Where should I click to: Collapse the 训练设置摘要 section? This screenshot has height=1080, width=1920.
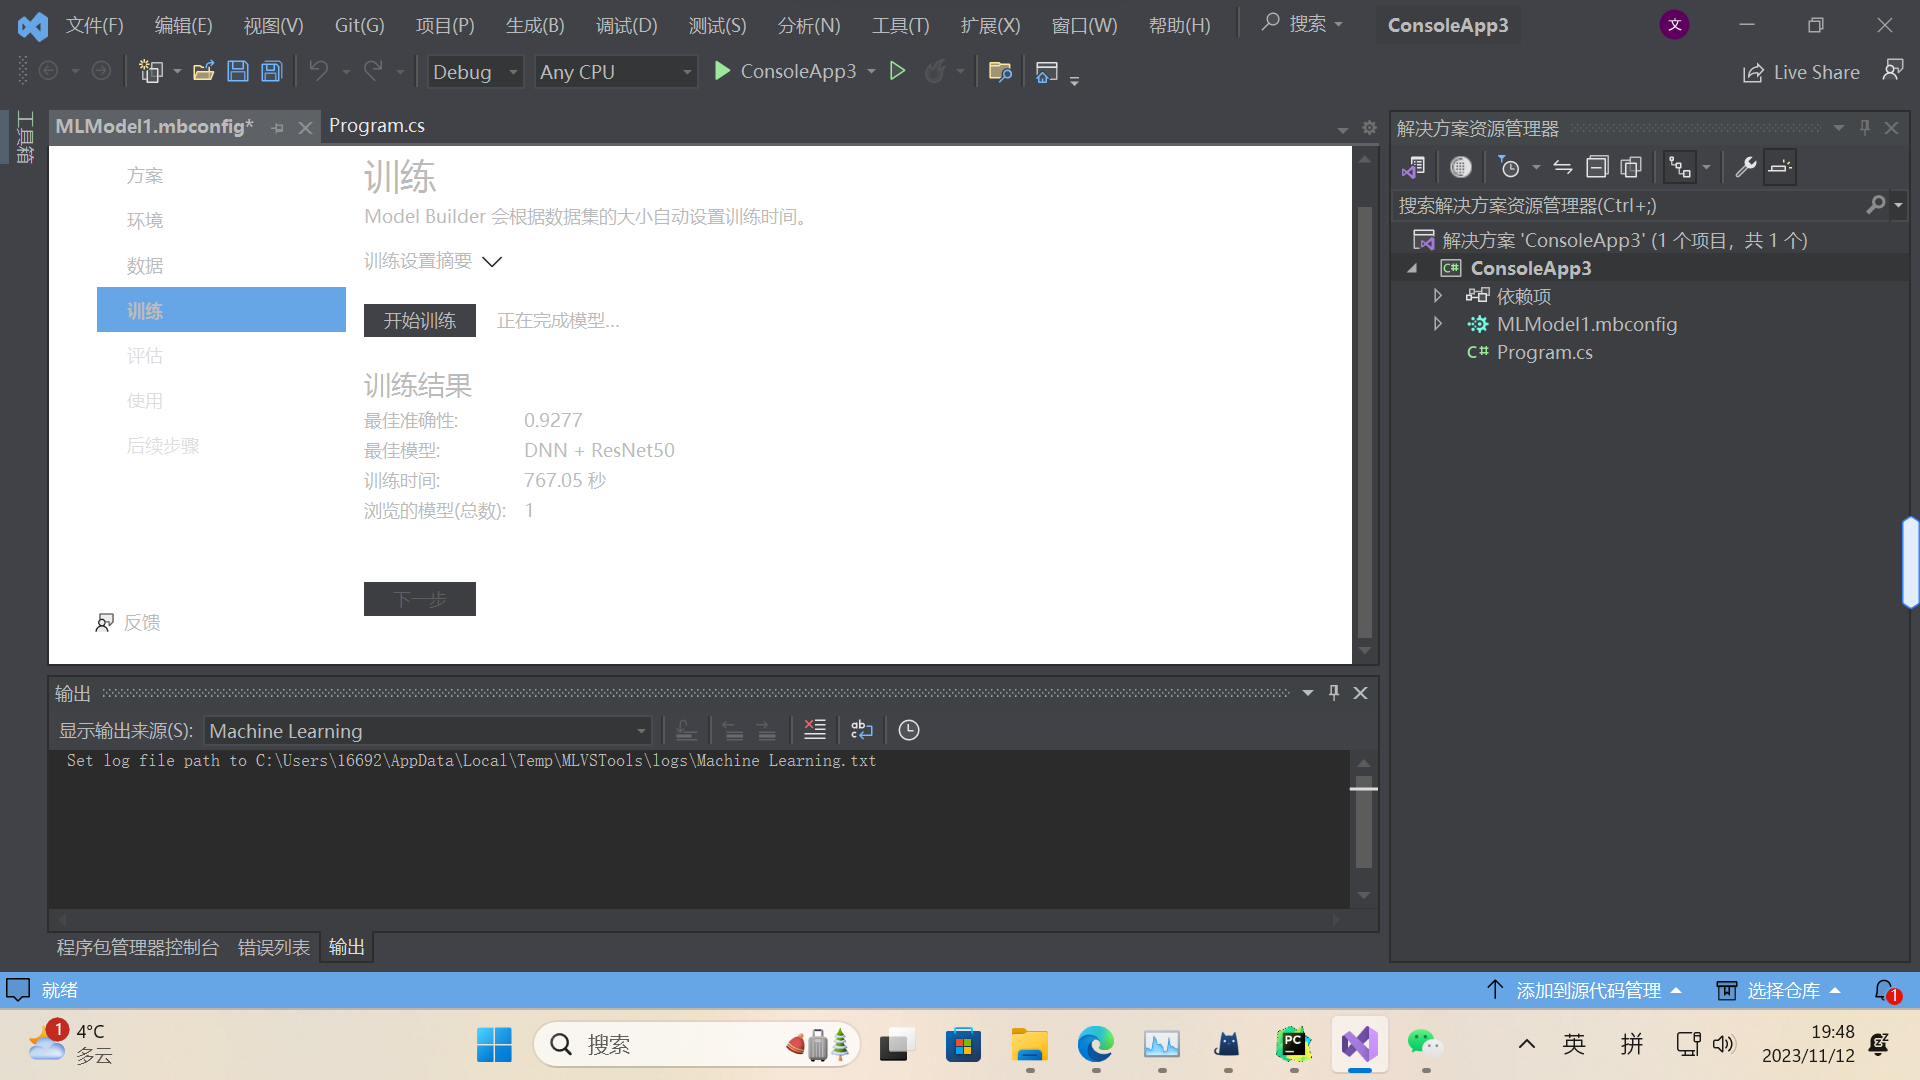(491, 261)
